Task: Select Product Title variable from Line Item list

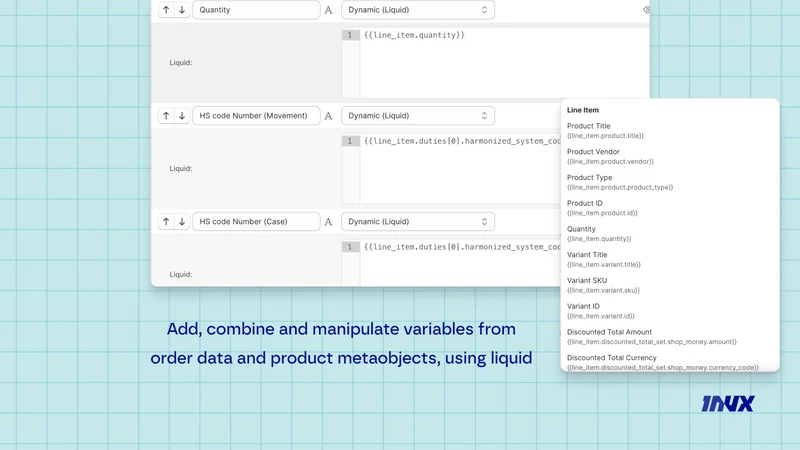Action: [x=605, y=131]
